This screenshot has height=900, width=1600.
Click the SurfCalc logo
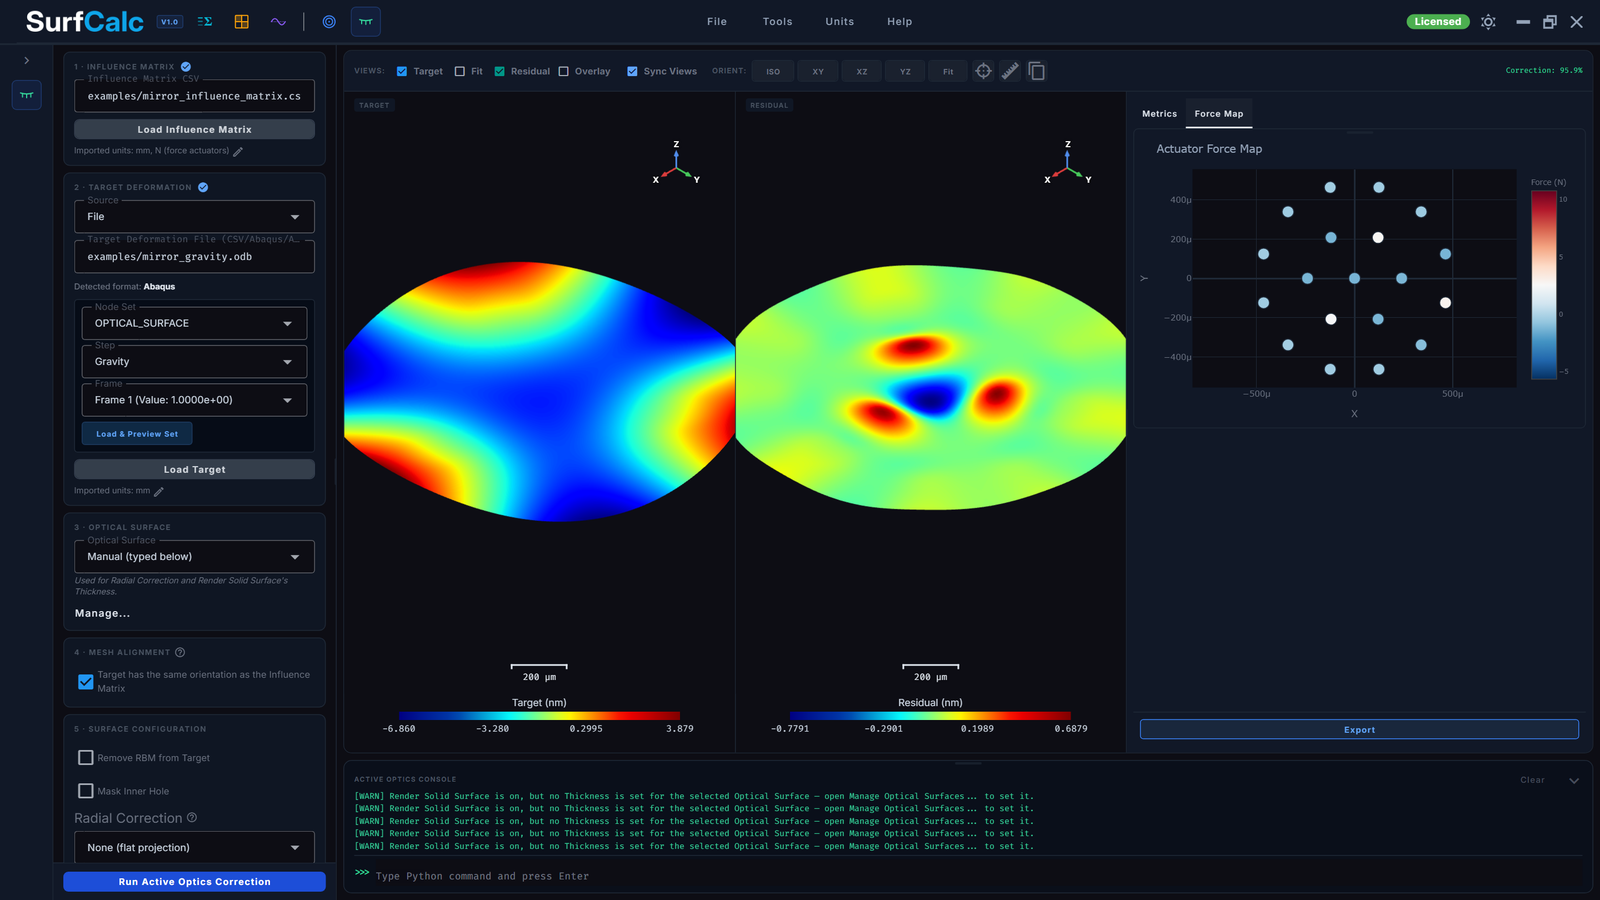tap(85, 21)
